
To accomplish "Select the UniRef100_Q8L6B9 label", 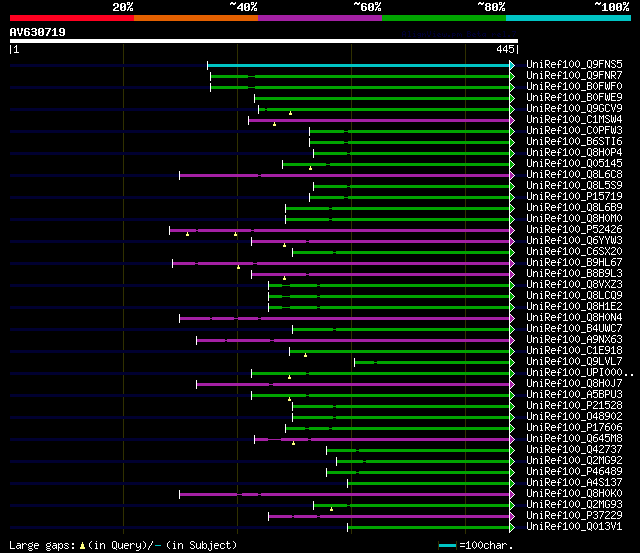I will pyautogui.click(x=574, y=208).
